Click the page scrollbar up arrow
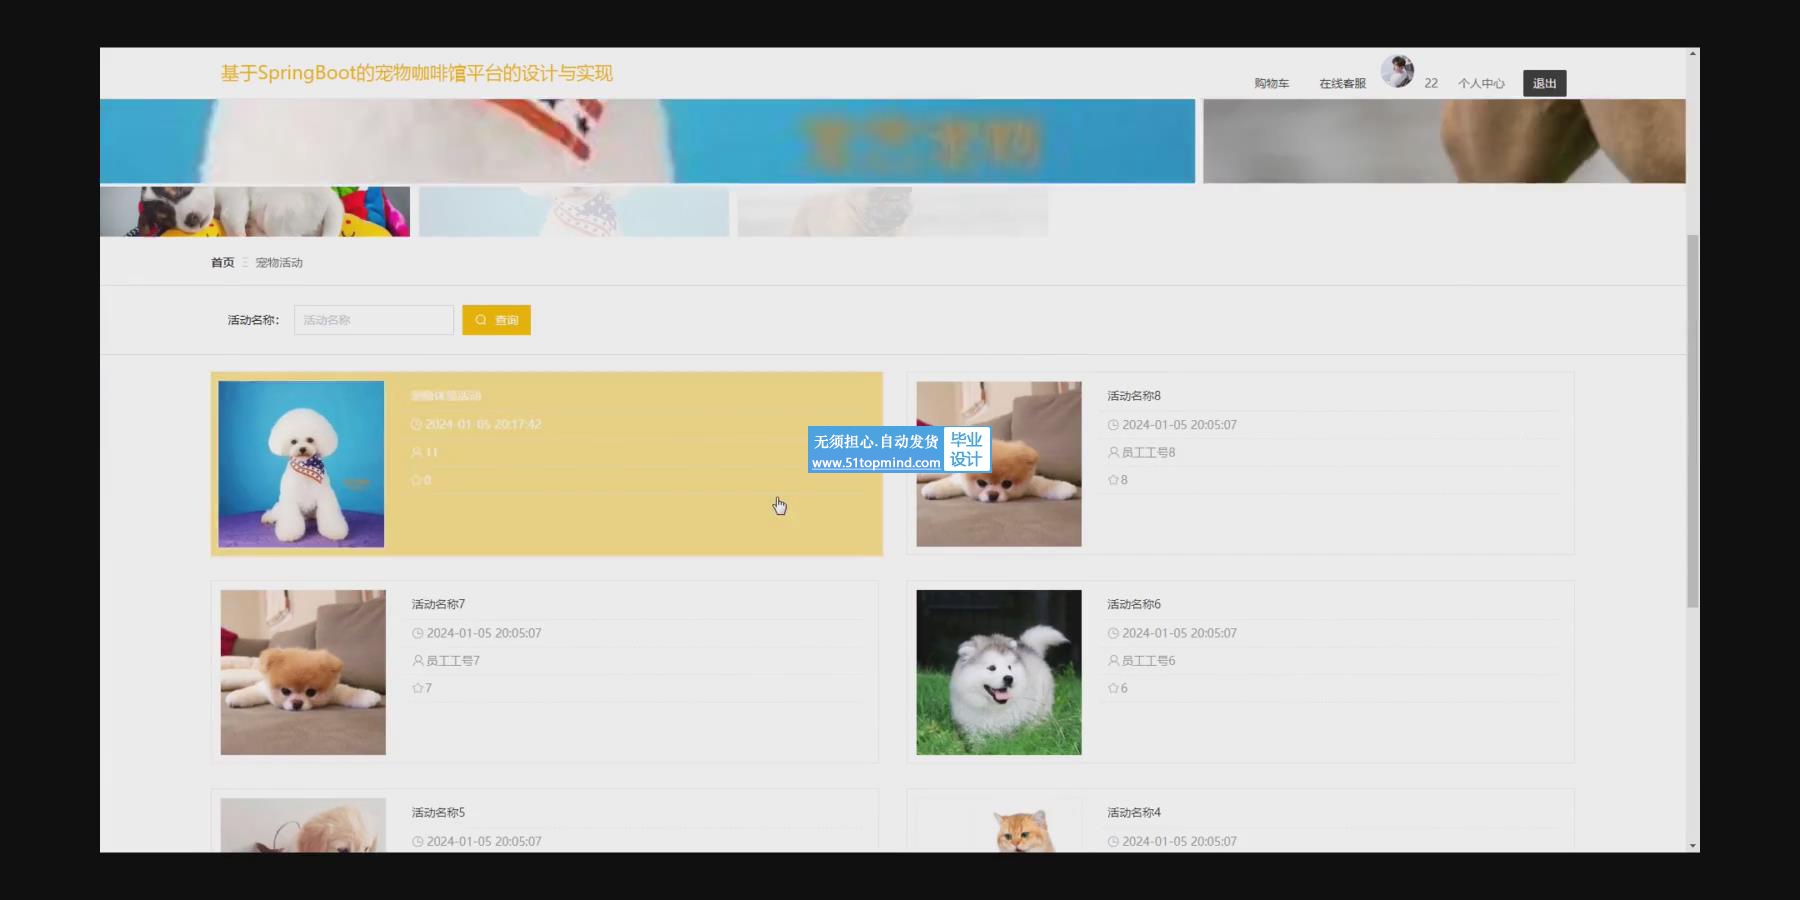Viewport: 1800px width, 900px height. click(x=1692, y=53)
